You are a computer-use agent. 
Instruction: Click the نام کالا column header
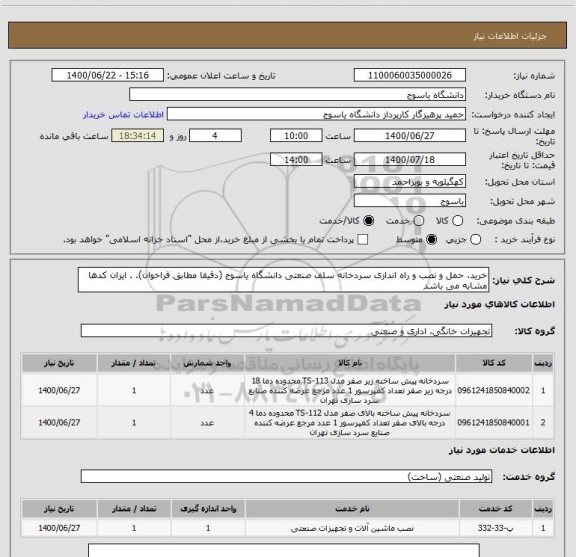(350, 363)
